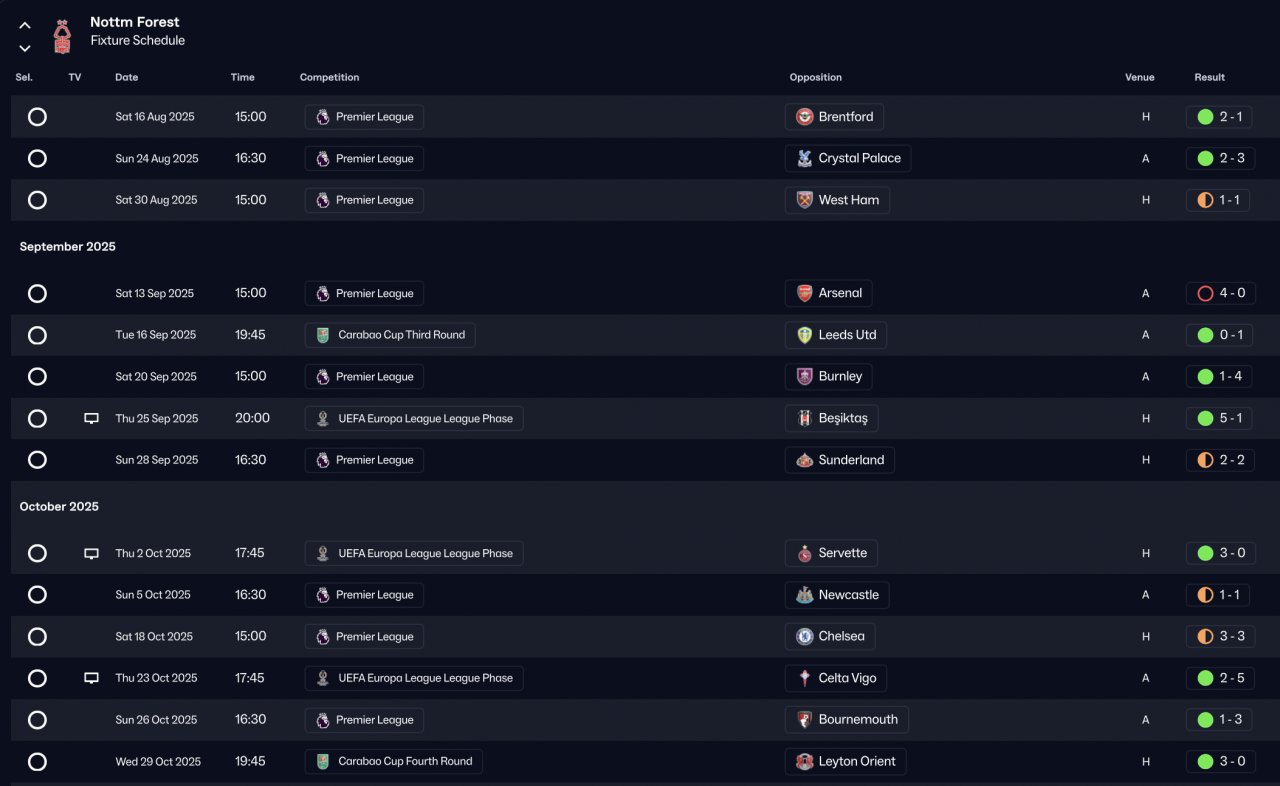Select the Leyton Orient fixture radio button
The width and height of the screenshot is (1280, 786).
[37, 762]
